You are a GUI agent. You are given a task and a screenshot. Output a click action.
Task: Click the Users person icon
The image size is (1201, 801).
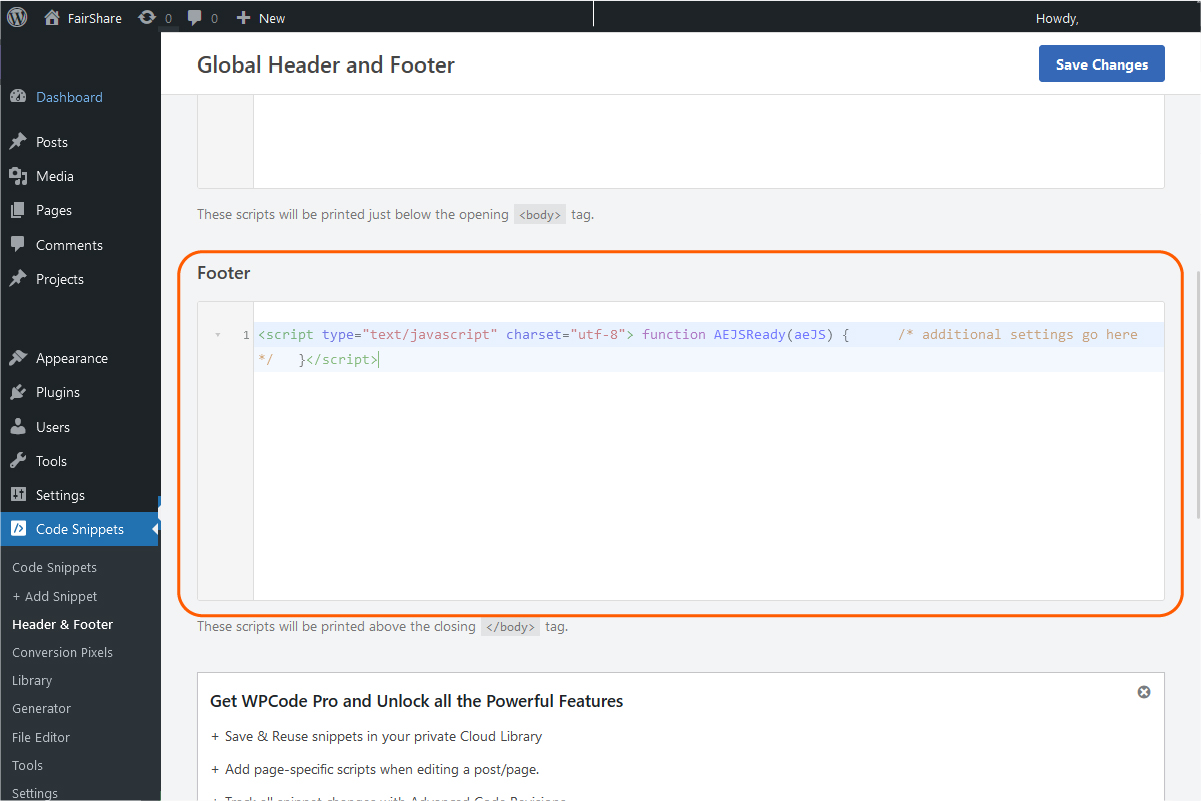point(18,427)
